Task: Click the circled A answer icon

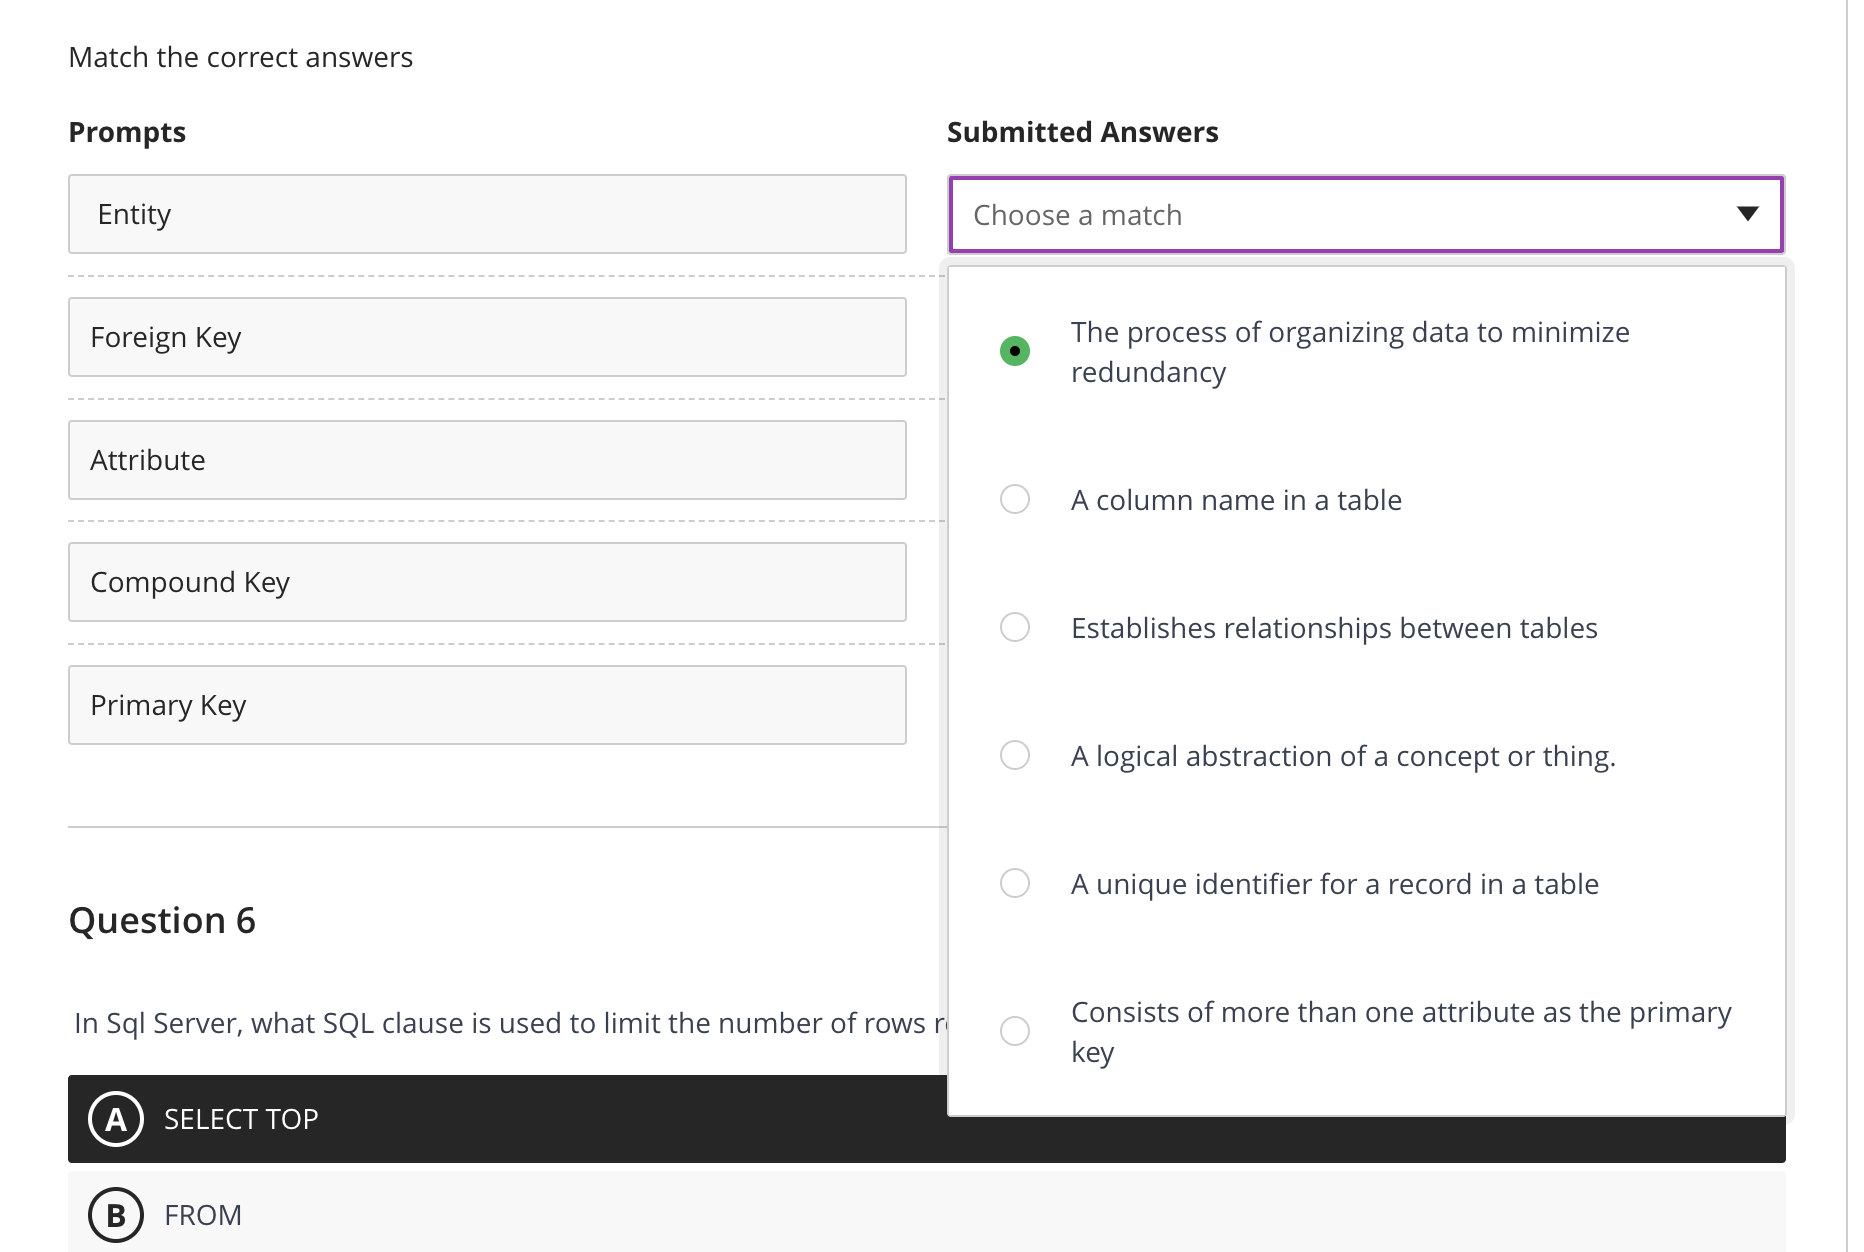Action: (116, 1119)
